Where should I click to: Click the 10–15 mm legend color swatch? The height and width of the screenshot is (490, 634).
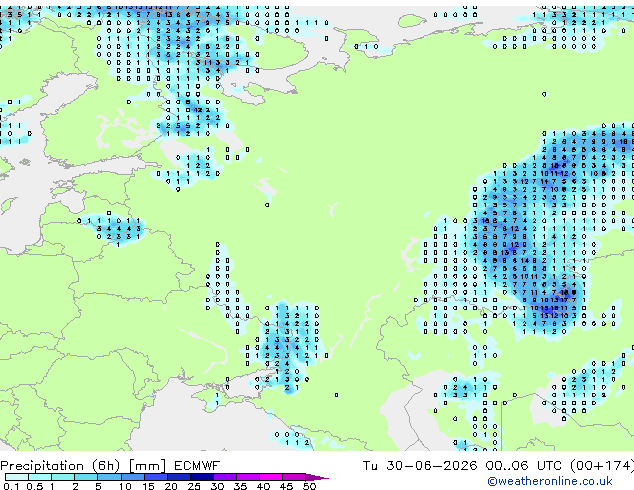point(133,477)
